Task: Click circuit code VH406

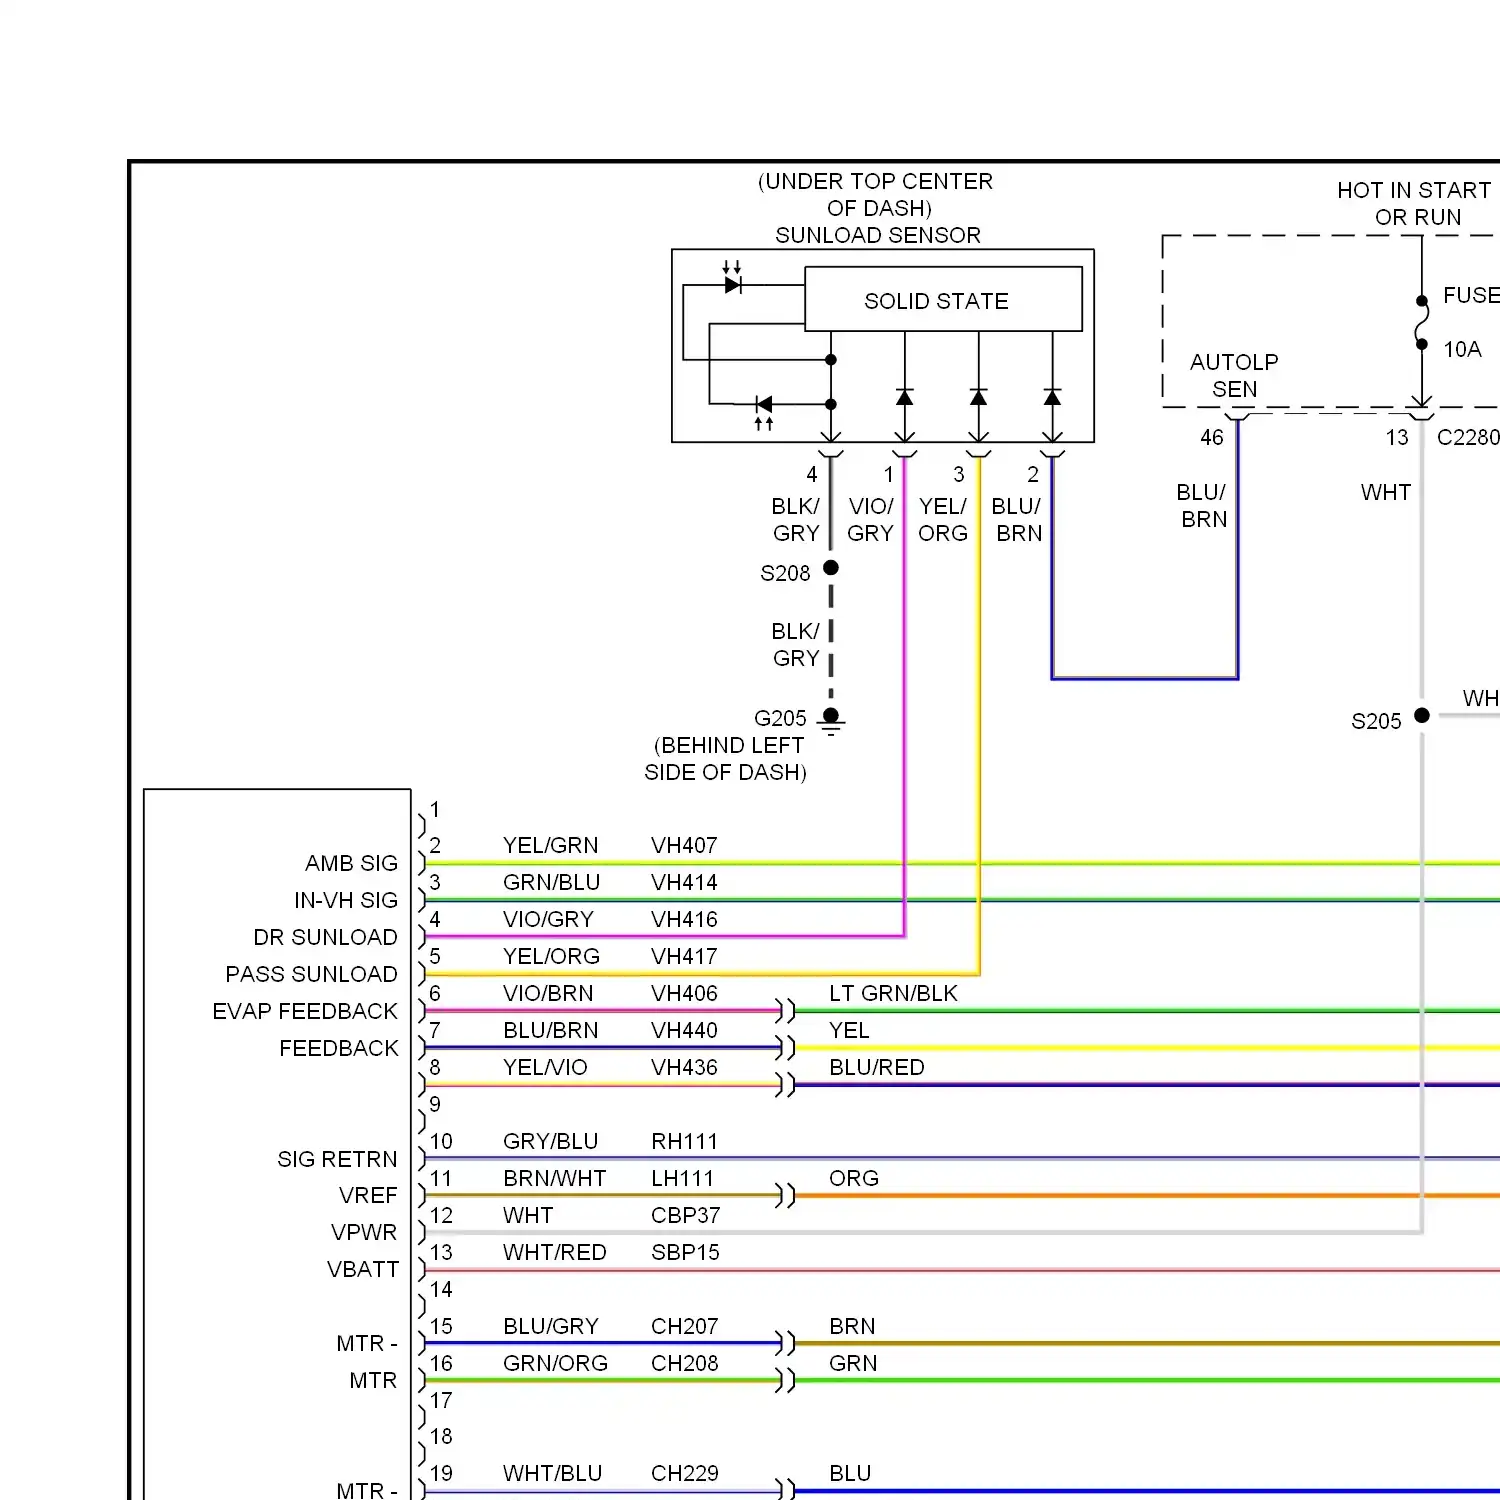Action: point(684,993)
